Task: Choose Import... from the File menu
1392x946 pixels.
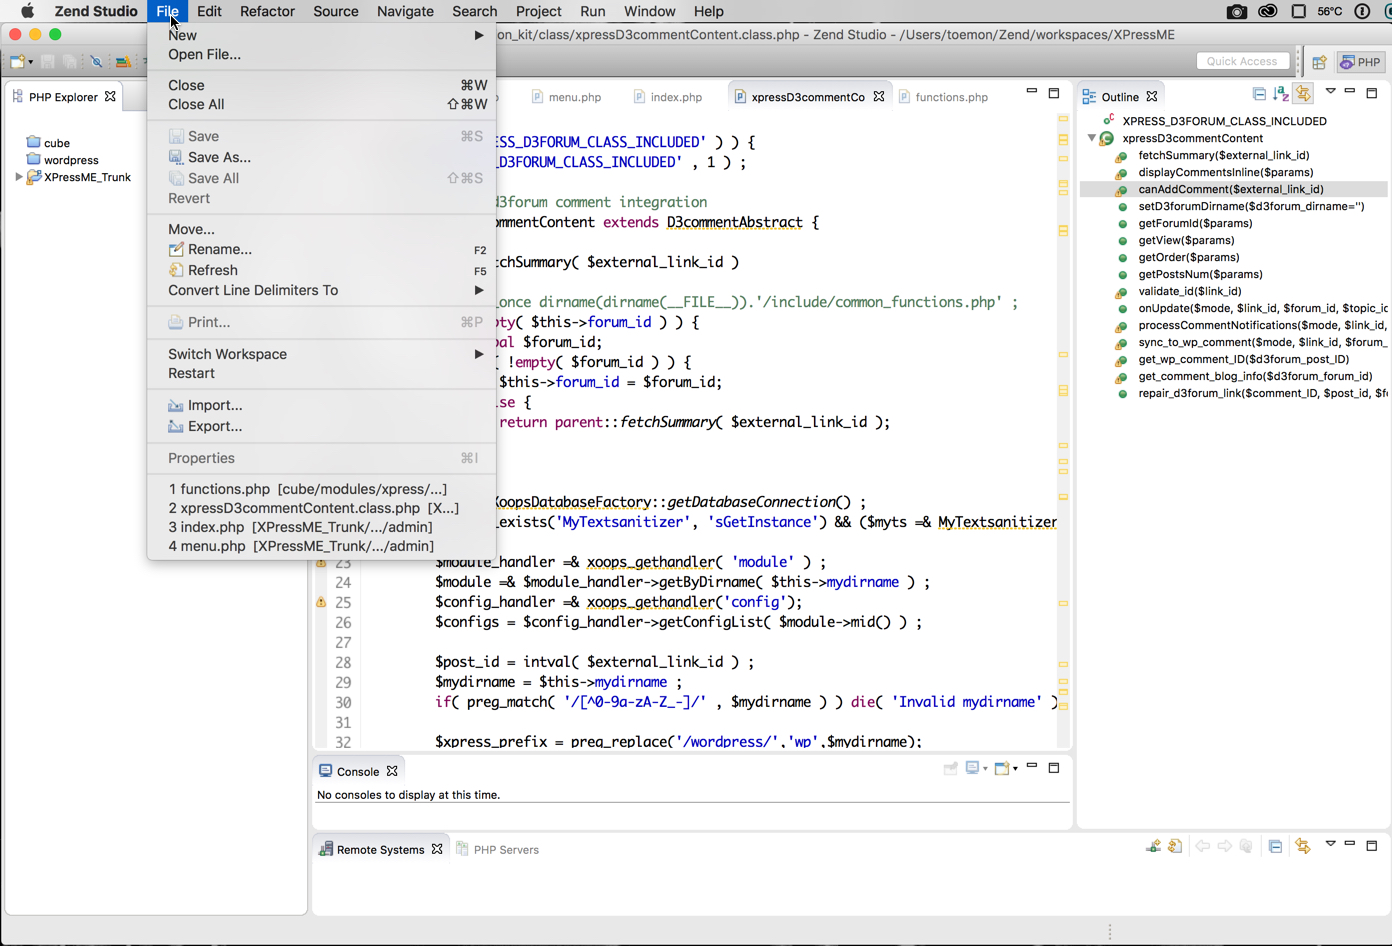Action: point(321,405)
